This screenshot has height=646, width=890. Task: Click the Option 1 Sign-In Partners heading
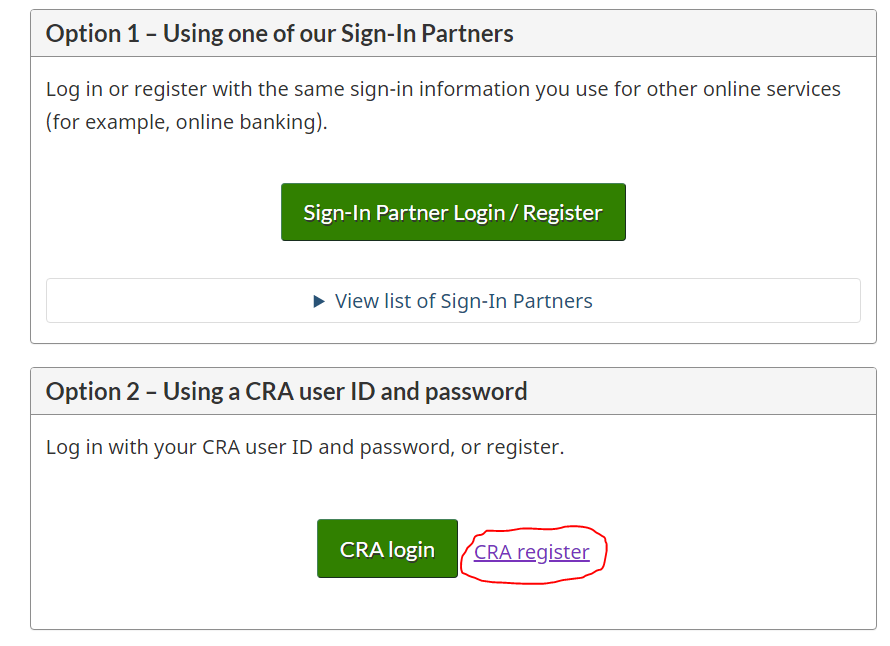tap(279, 33)
